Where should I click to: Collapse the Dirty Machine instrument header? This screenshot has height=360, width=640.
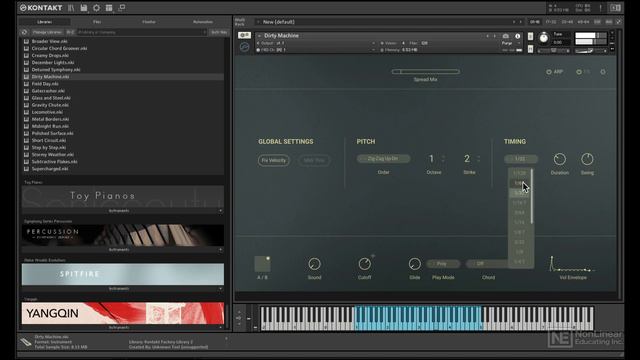pos(259,36)
